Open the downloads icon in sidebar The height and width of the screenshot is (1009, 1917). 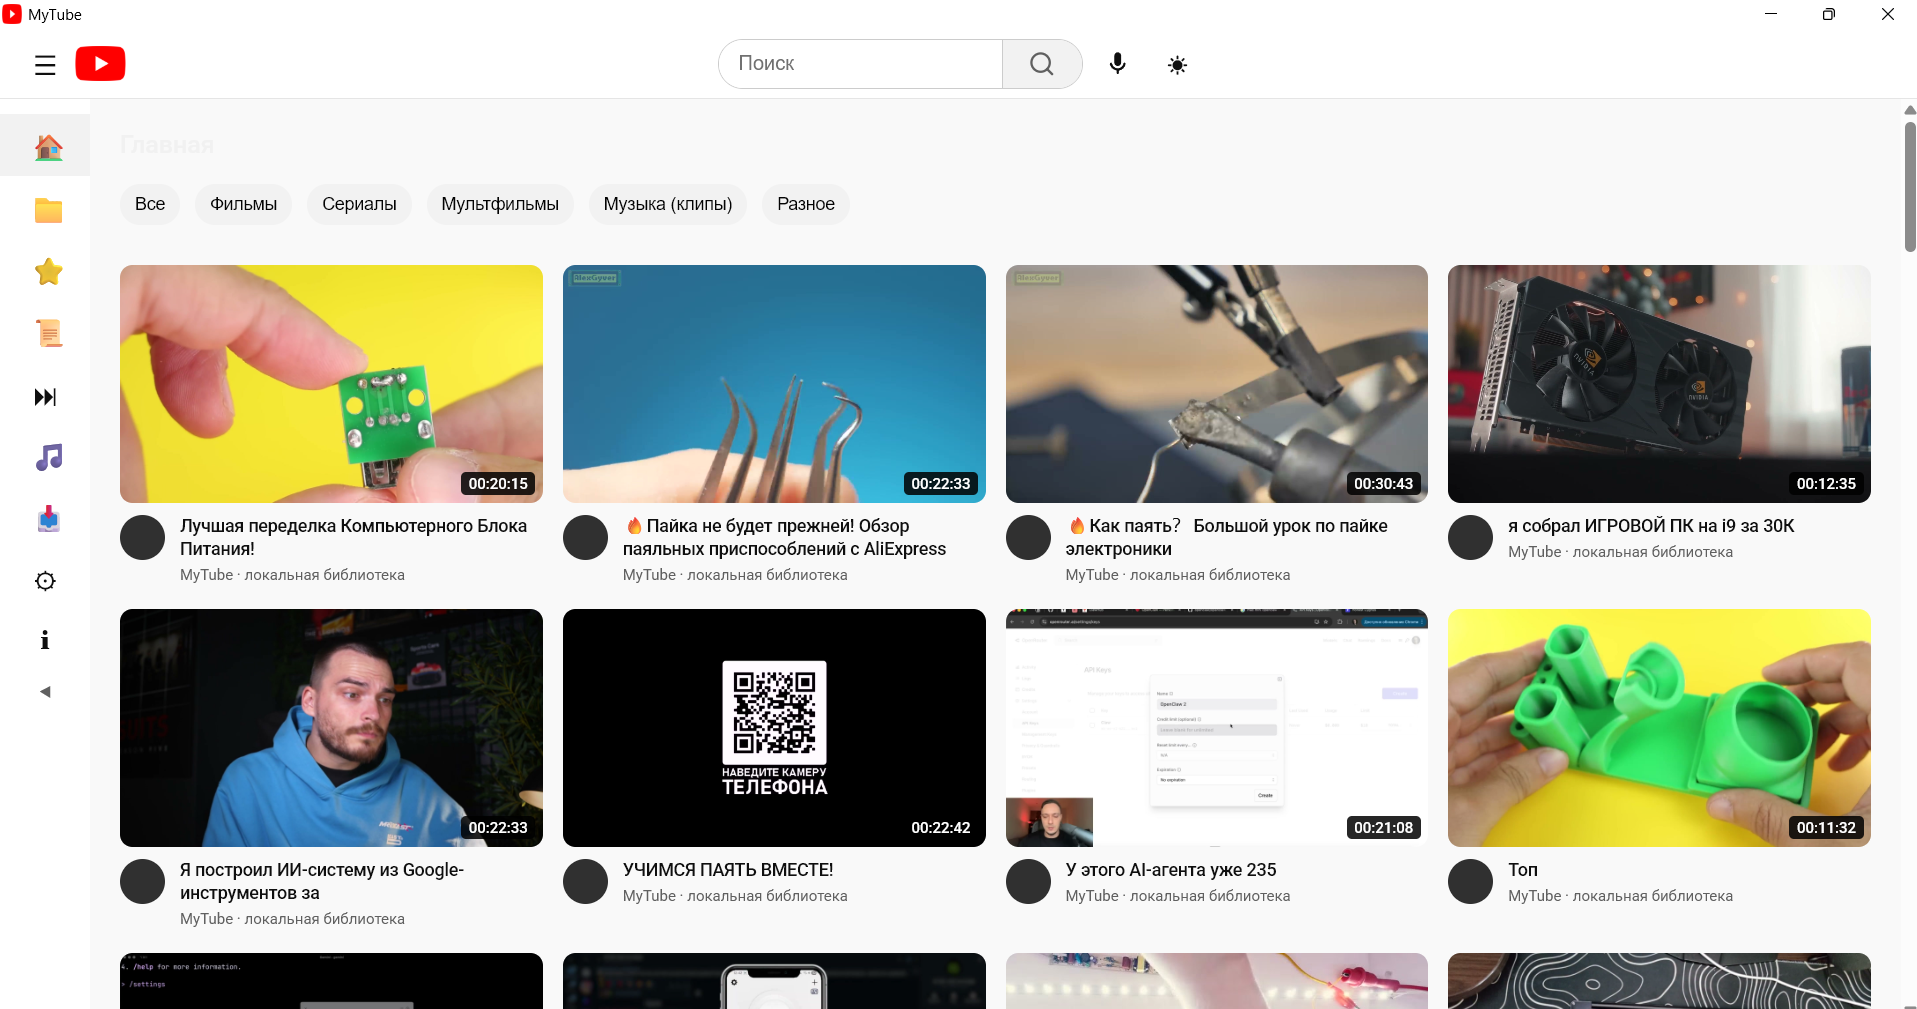click(48, 520)
